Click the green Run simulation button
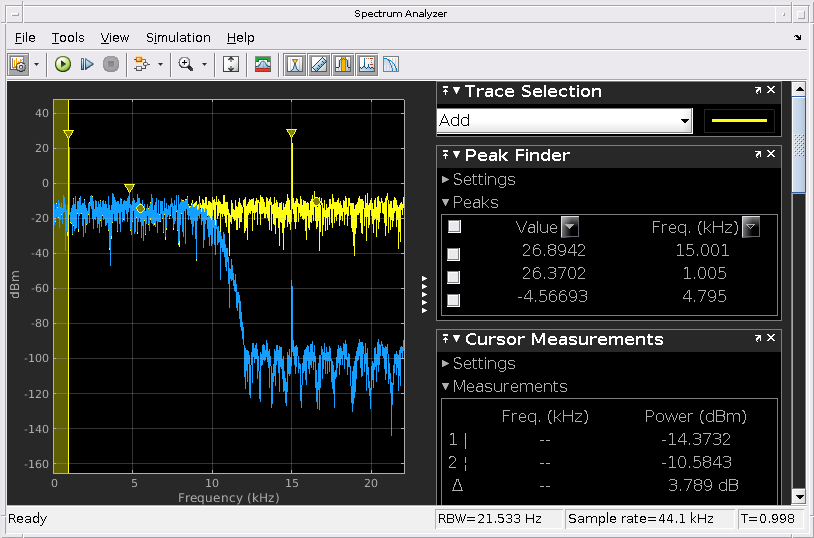The width and height of the screenshot is (814, 538). [x=63, y=64]
